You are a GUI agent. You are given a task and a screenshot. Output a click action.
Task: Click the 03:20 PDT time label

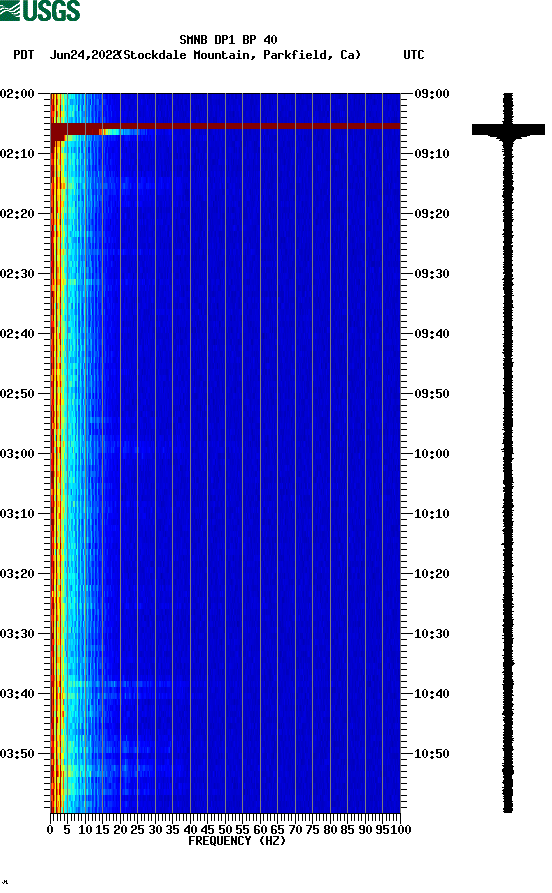tap(17, 574)
